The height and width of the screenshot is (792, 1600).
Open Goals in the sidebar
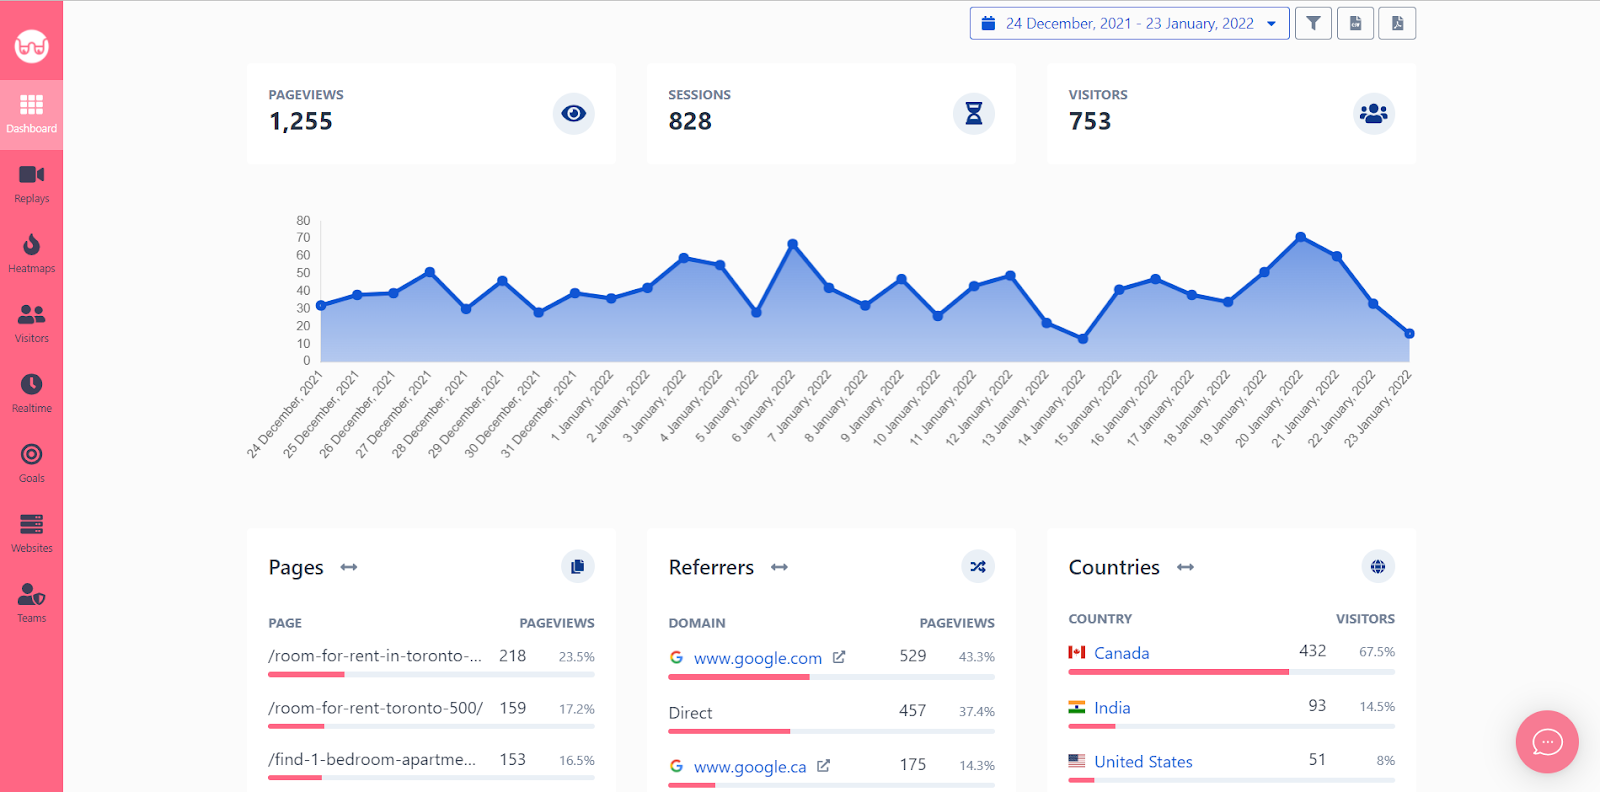tap(31, 464)
